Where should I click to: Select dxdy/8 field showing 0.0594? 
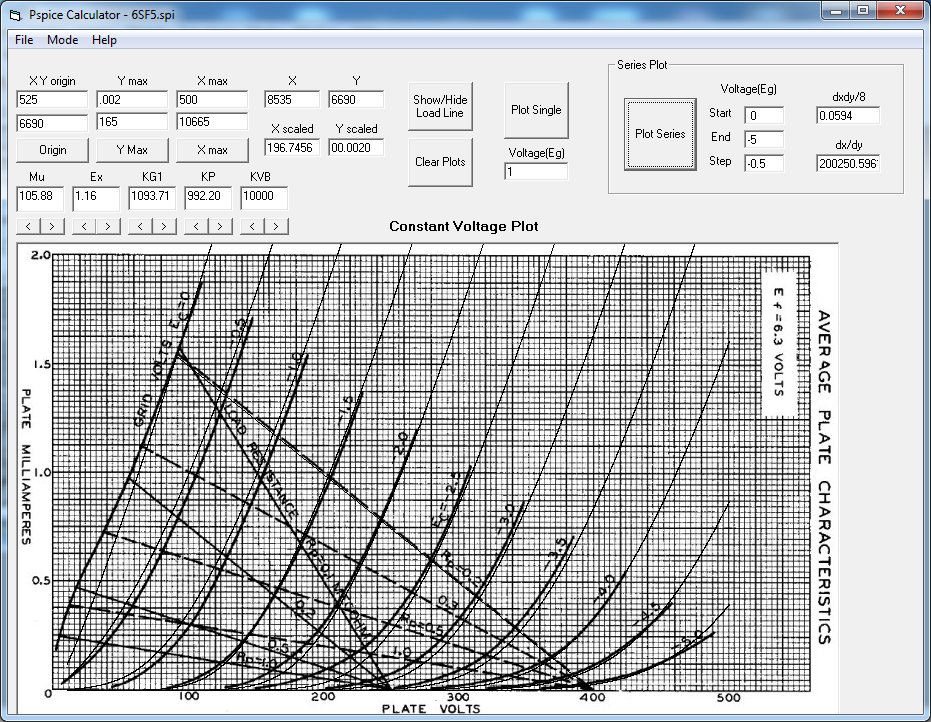(848, 115)
